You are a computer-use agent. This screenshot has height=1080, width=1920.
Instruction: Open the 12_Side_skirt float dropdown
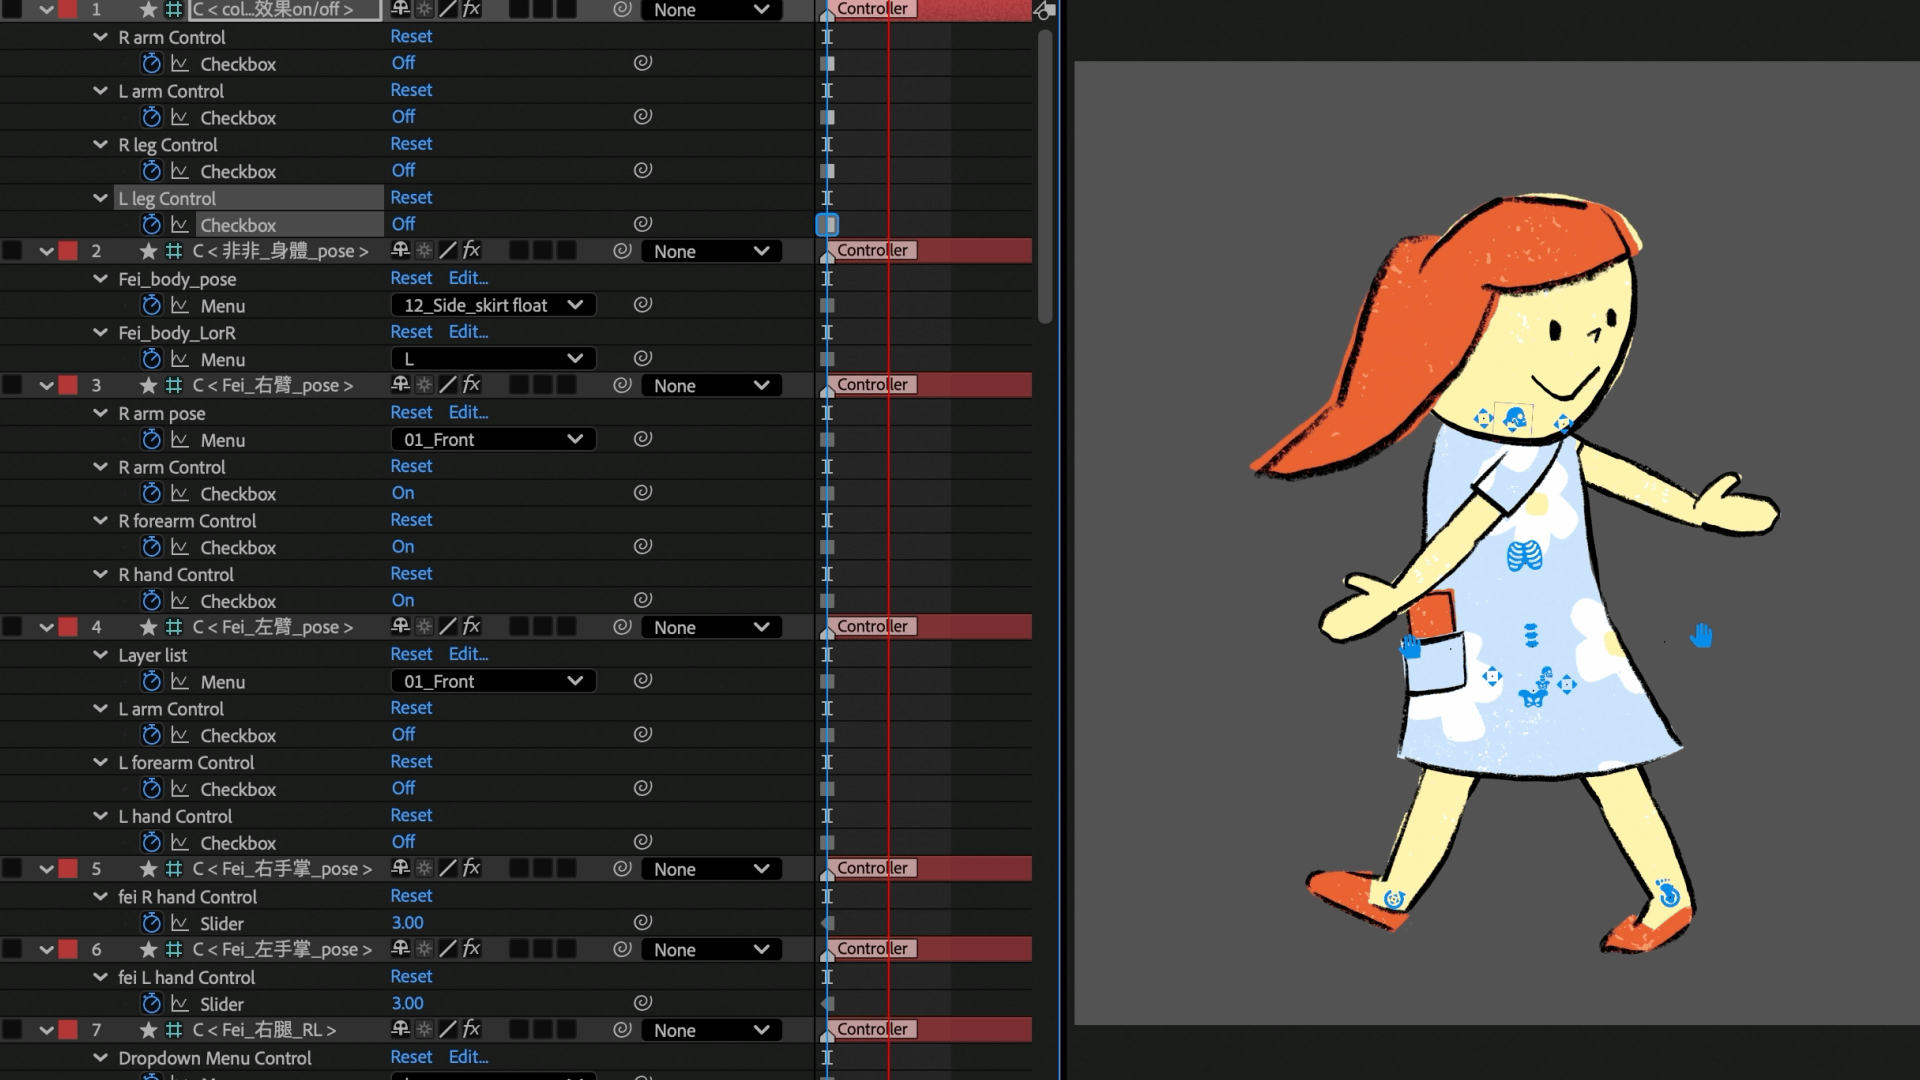tap(493, 305)
